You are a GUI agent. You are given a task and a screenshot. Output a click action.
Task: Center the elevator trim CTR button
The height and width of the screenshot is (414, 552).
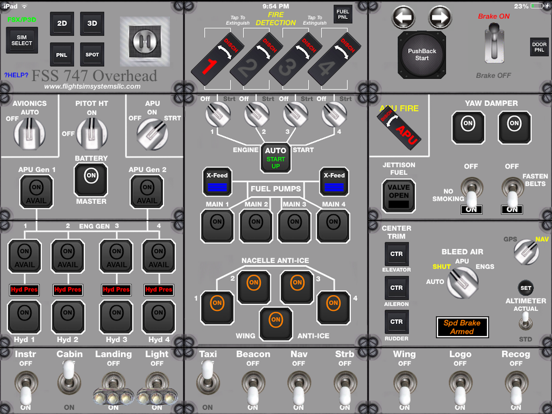click(x=396, y=254)
